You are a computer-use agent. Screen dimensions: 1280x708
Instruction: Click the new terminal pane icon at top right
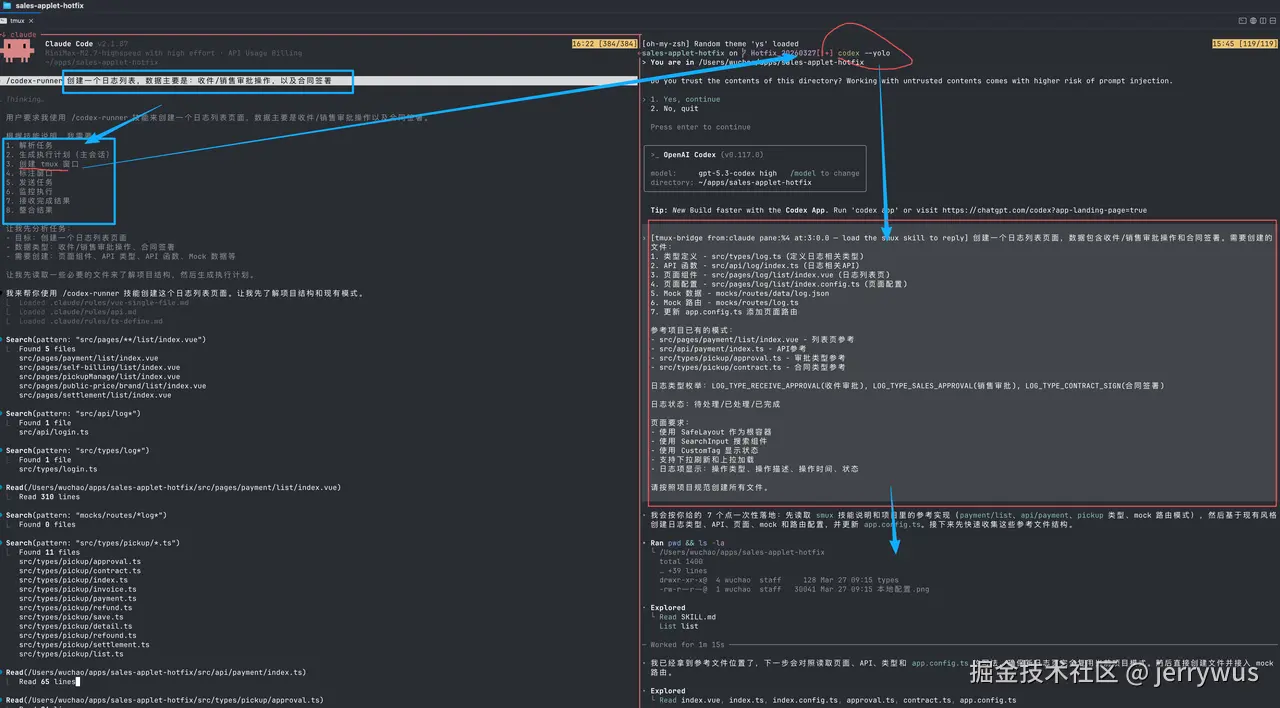coord(1242,20)
